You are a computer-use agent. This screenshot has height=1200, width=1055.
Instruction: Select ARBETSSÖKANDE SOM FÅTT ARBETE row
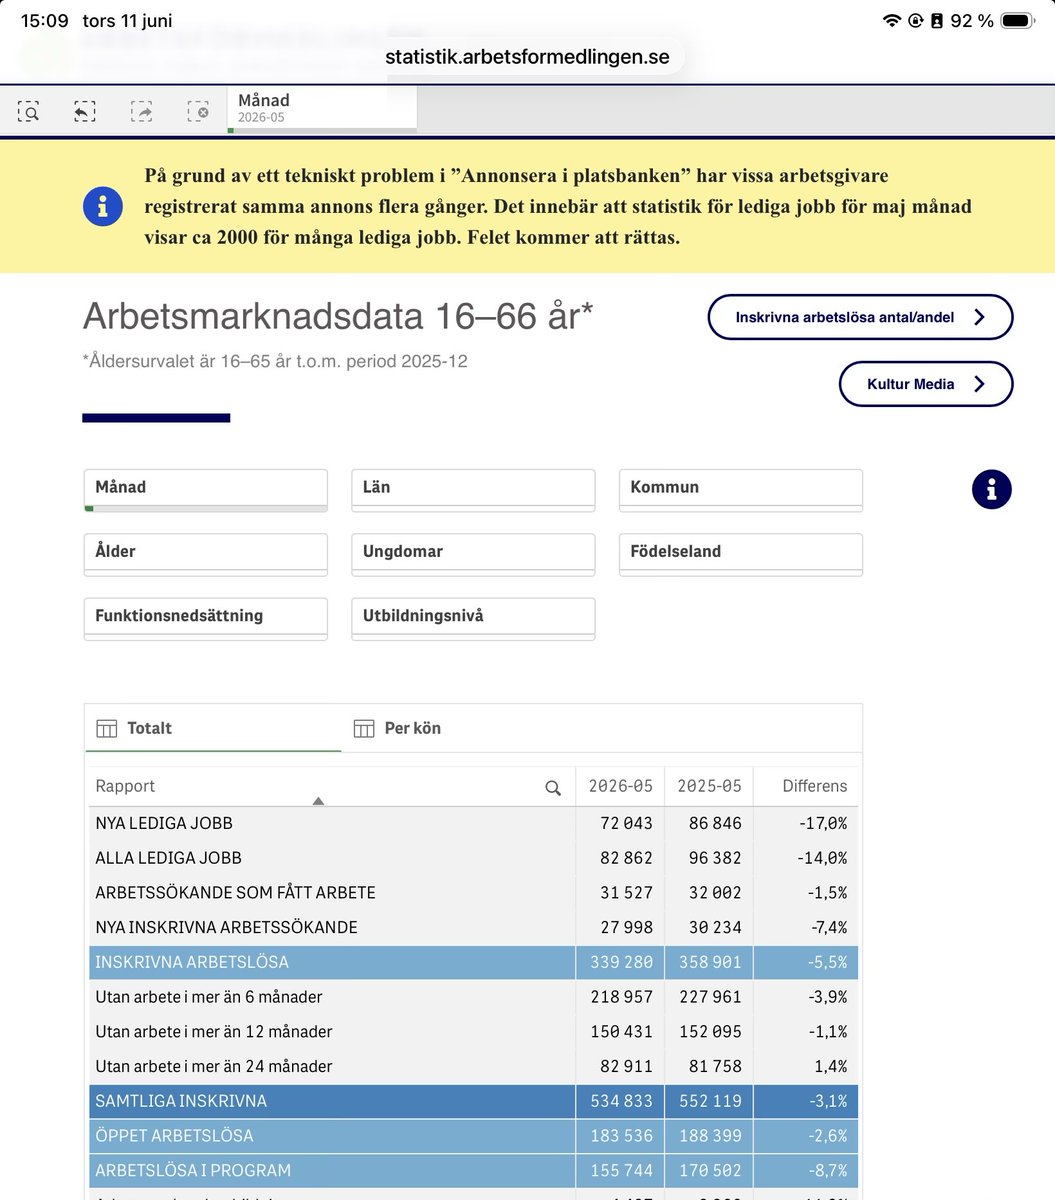(473, 893)
